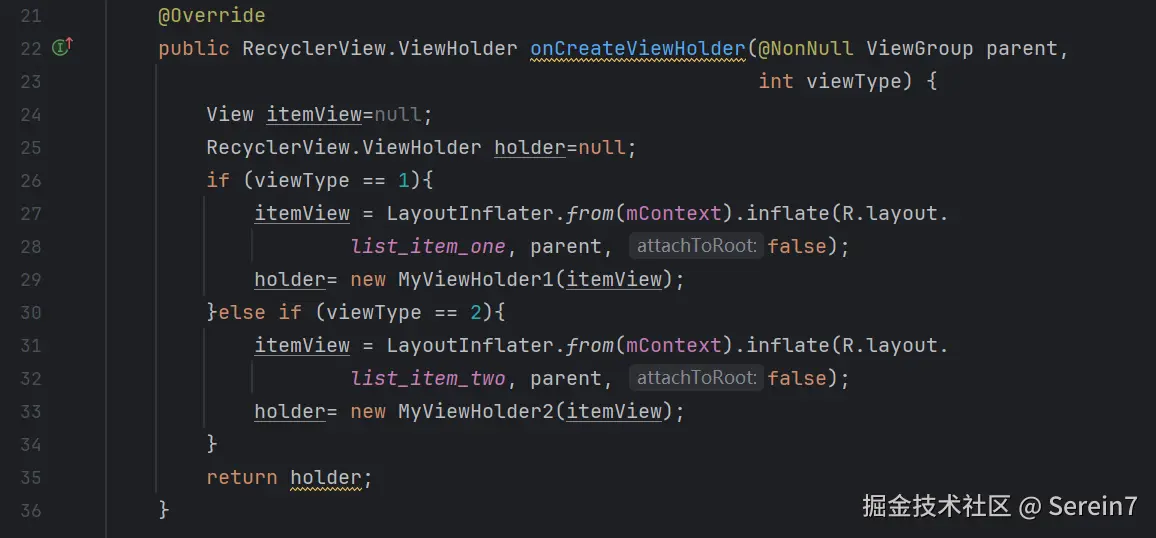This screenshot has height=538, width=1156.
Task: Click the list_item_two layout reference
Action: (x=428, y=378)
